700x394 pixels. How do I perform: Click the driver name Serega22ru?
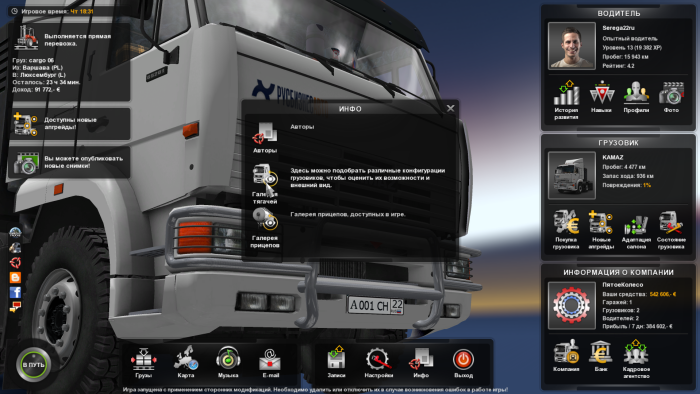(x=618, y=28)
